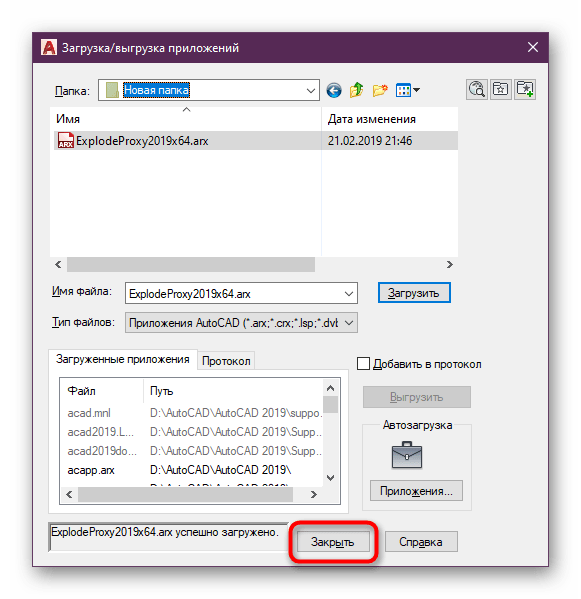The width and height of the screenshot is (581, 599).
Task: Expand the 'Тип файлов' file type dropdown
Action: (x=349, y=323)
